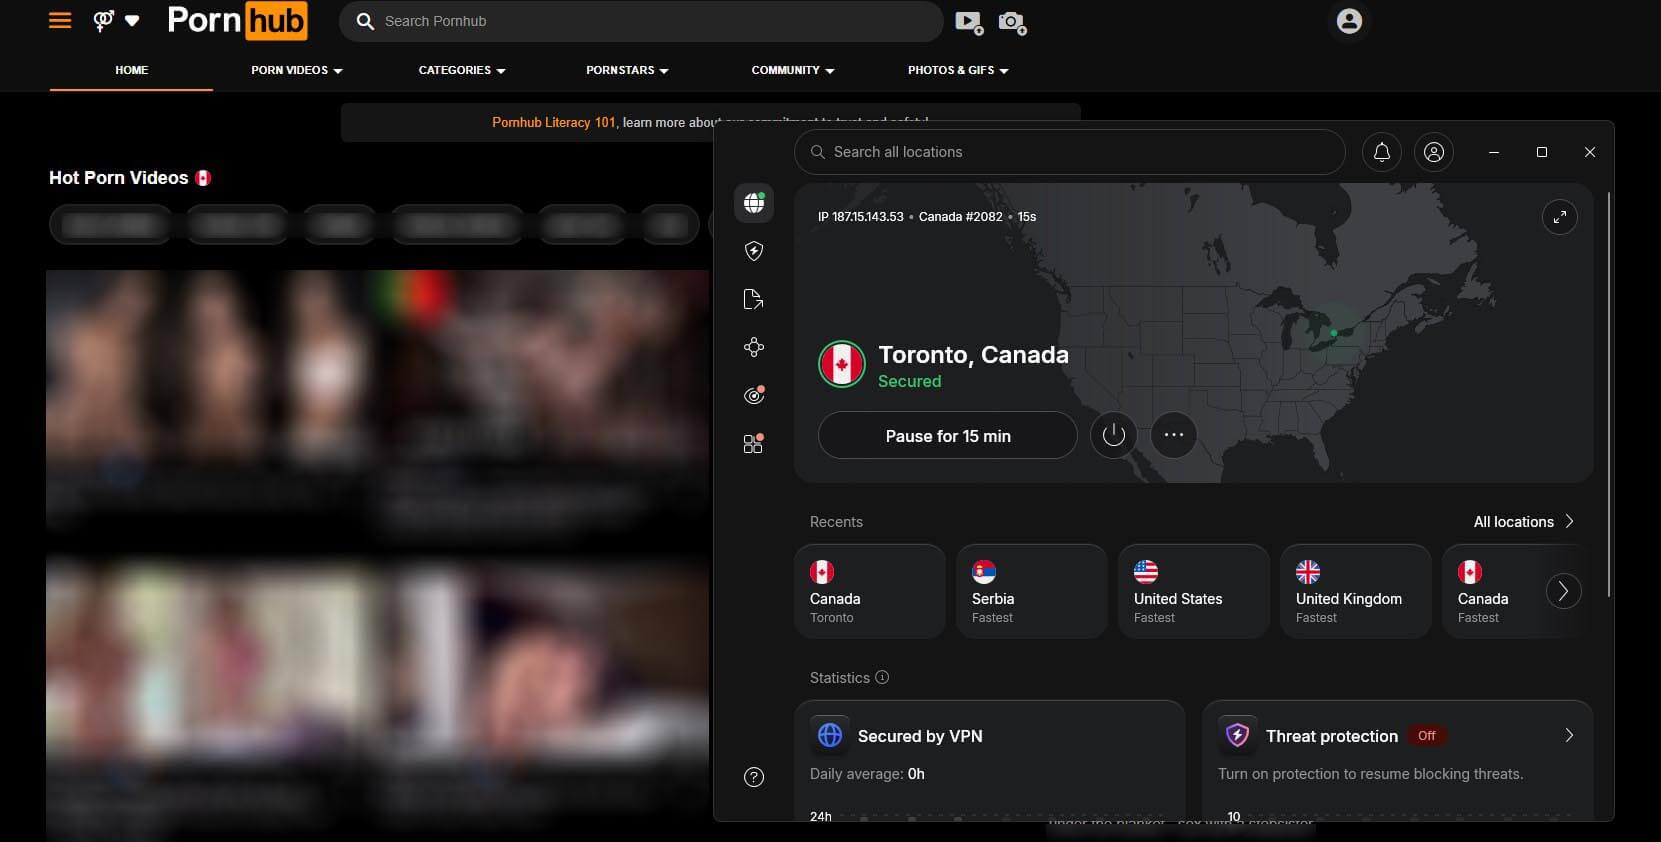Expand the COMMUNITY dropdown menu

point(793,70)
